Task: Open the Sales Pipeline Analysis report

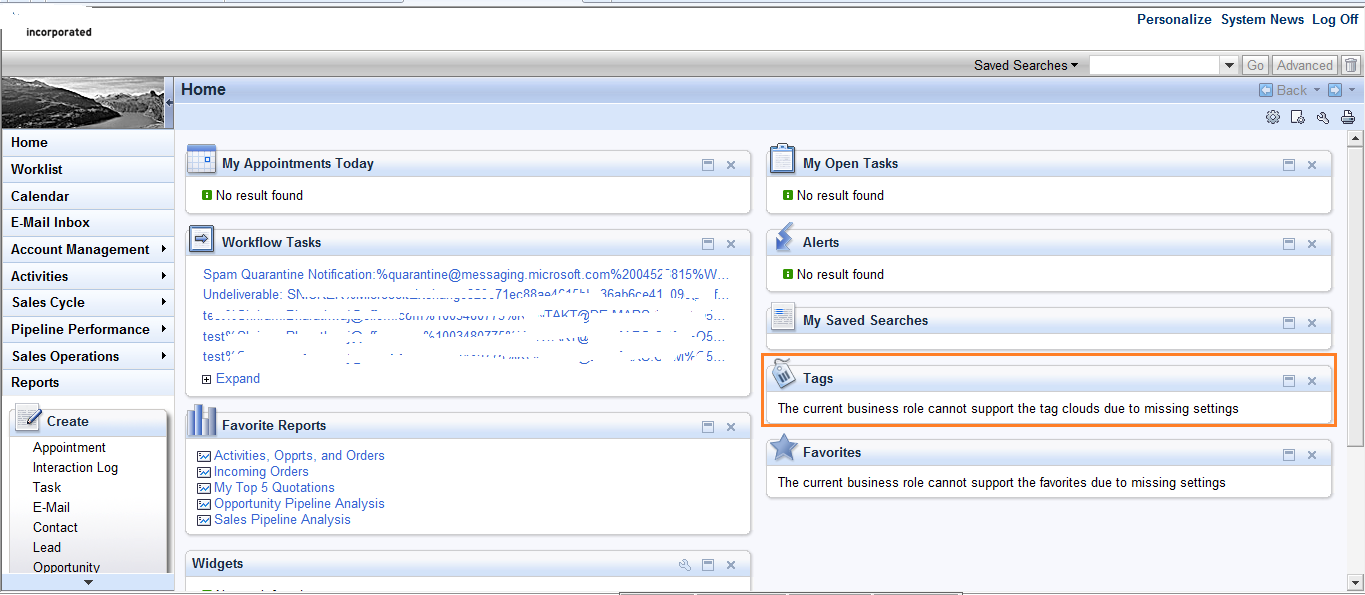Action: 282,520
